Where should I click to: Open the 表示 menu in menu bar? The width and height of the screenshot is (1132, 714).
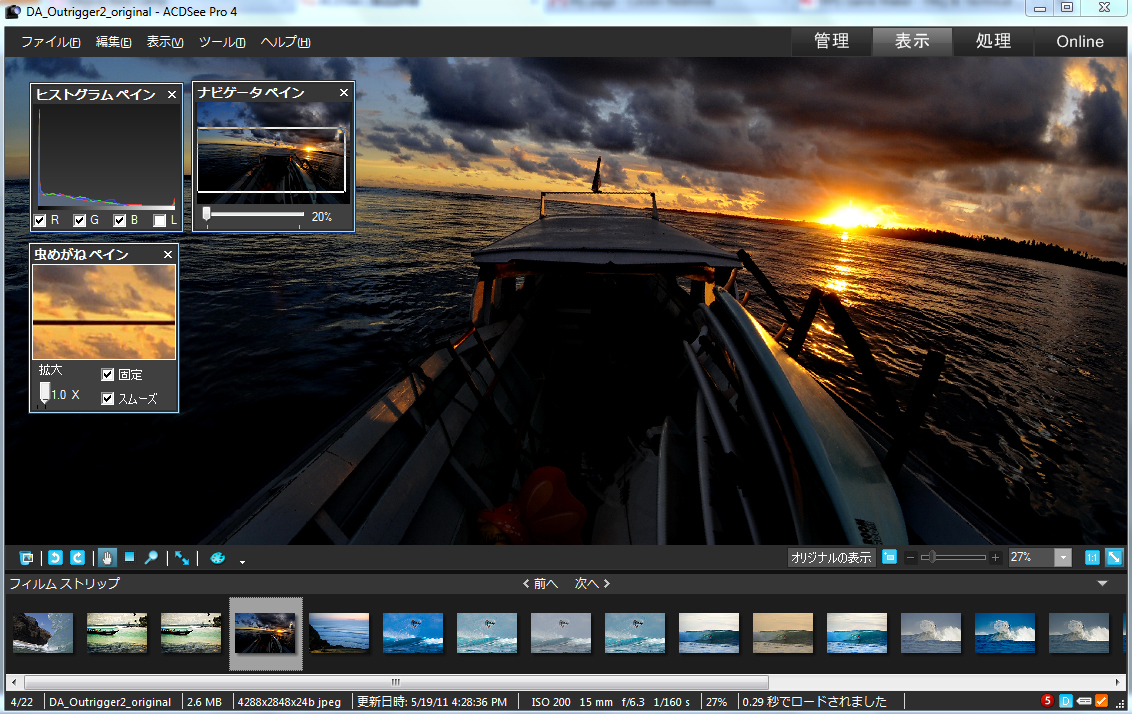(165, 42)
